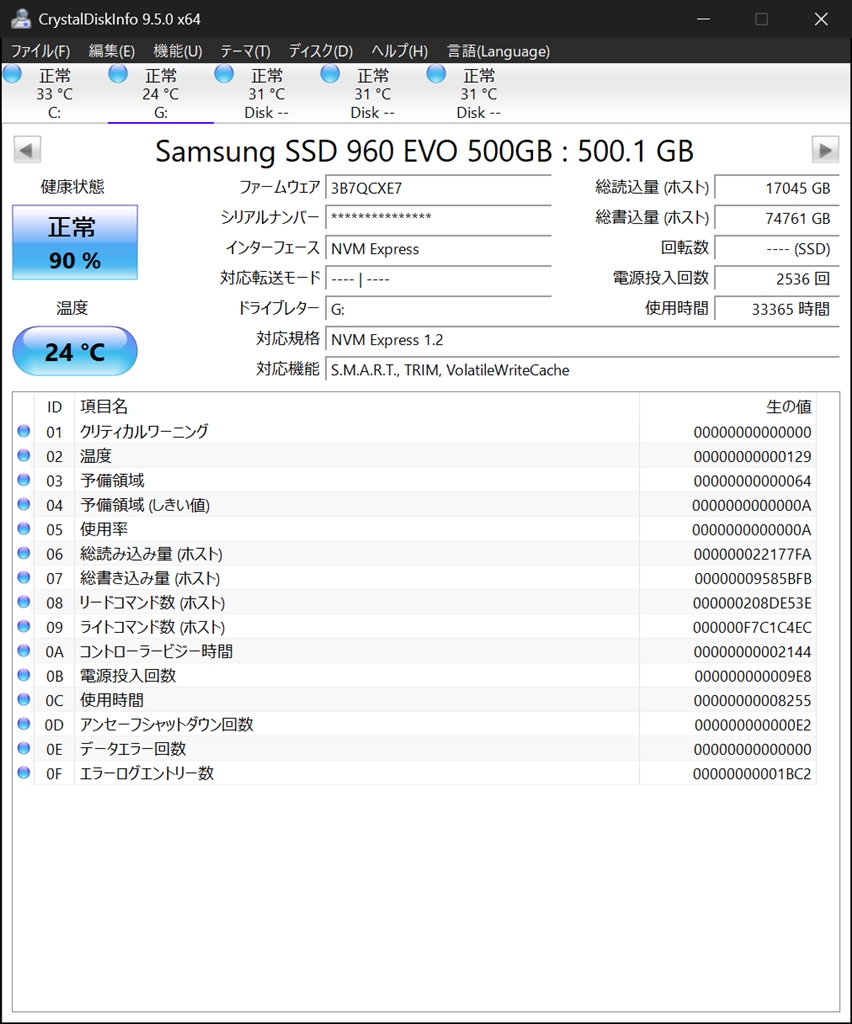Select raw value 0000000008255
852x1024 pixels.
coord(752,701)
